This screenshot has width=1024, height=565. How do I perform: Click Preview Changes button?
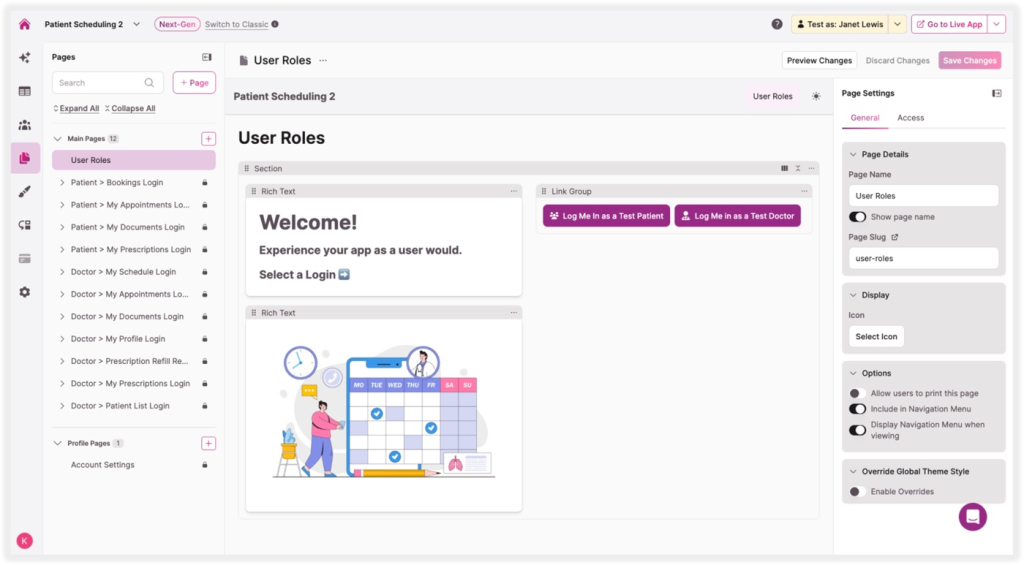pyautogui.click(x=819, y=61)
